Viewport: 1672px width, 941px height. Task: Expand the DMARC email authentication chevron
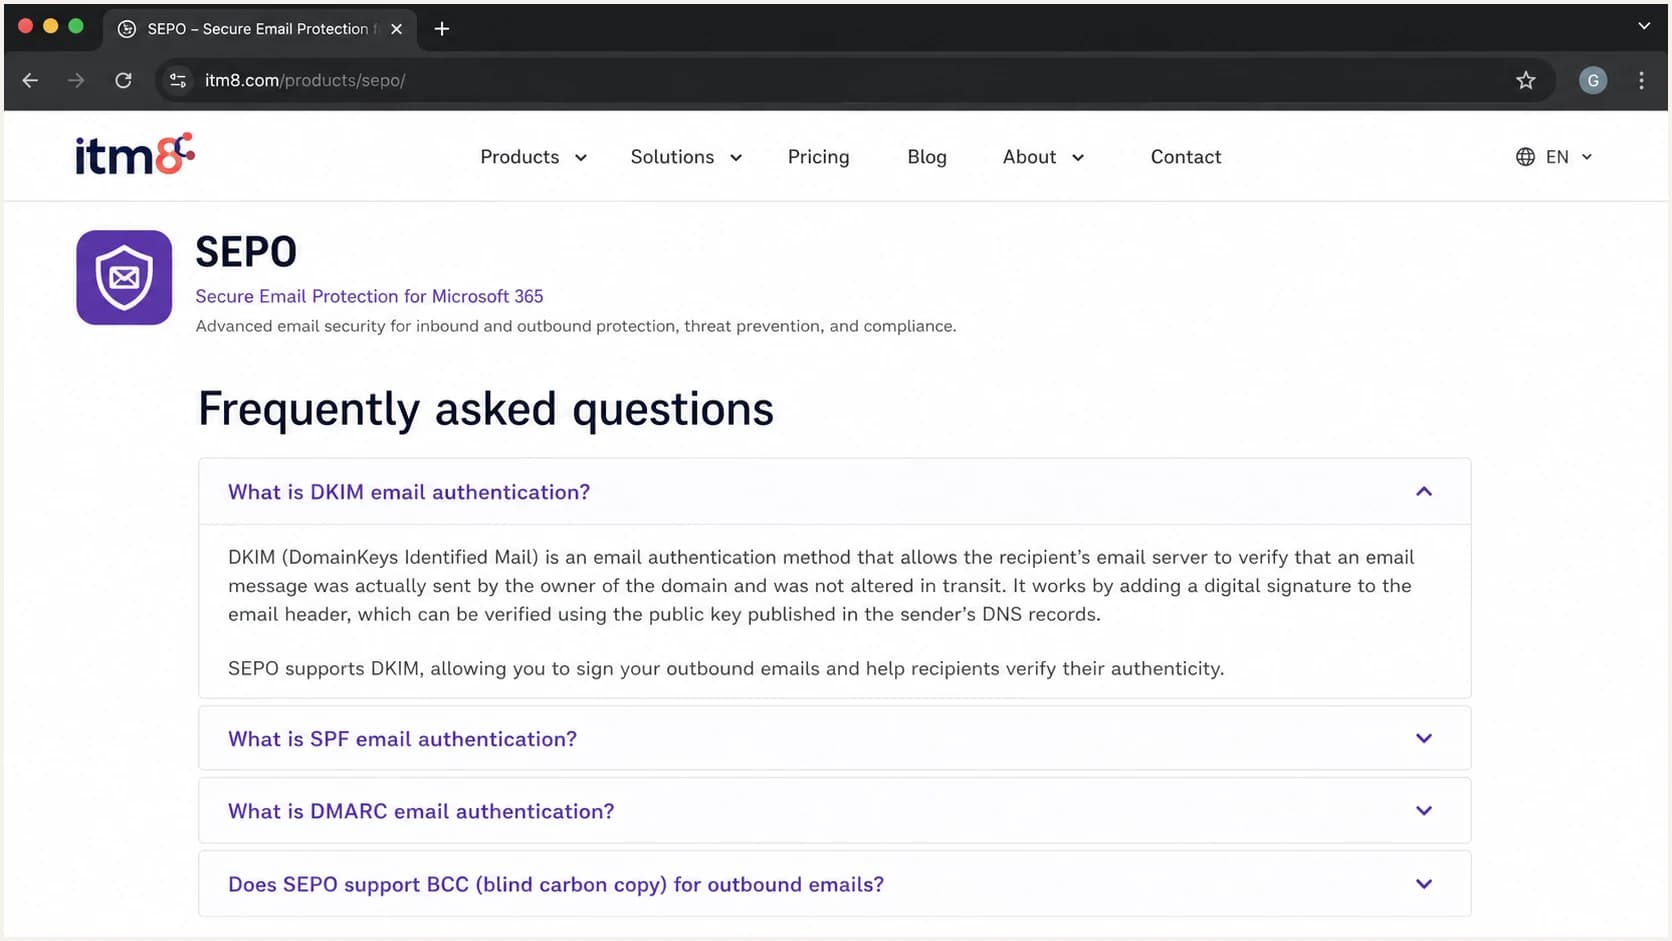click(1424, 810)
